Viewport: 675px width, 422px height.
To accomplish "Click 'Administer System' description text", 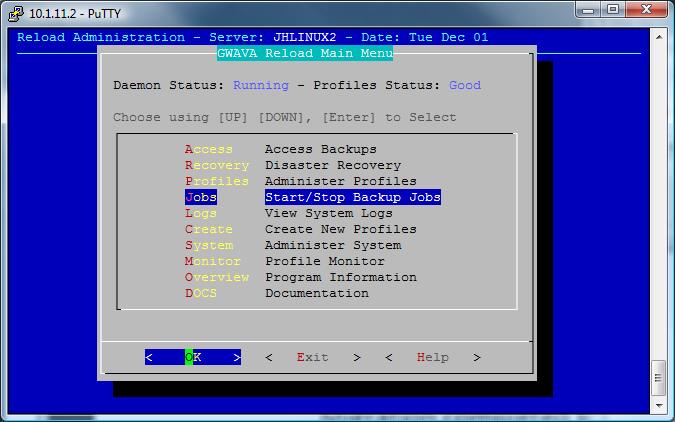I will (x=333, y=245).
